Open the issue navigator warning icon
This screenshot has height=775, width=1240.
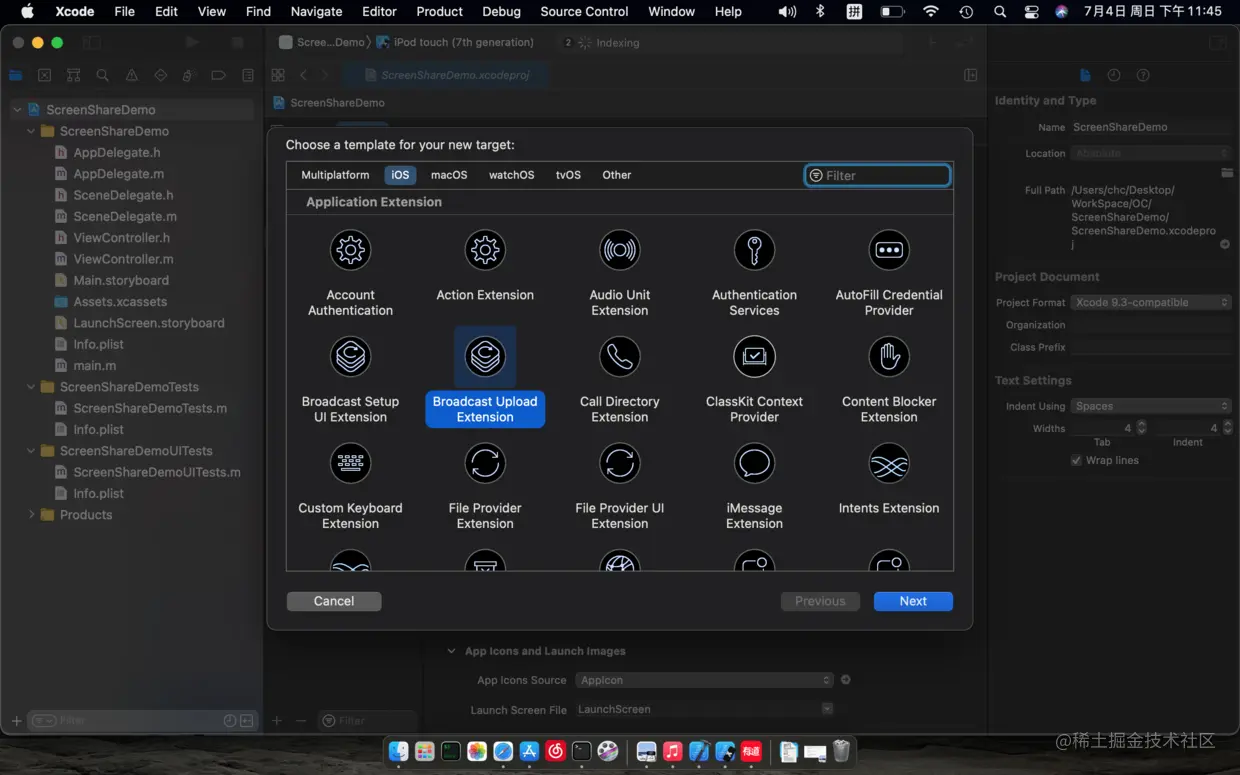click(x=131, y=75)
